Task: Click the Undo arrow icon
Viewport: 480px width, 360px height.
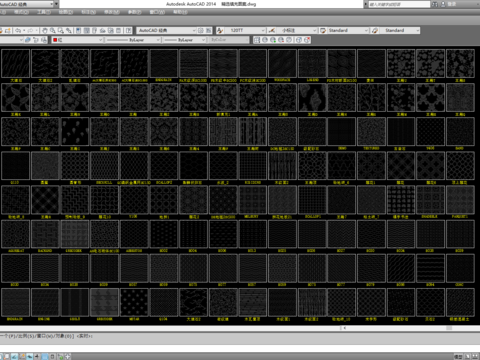Action: [19, 30]
